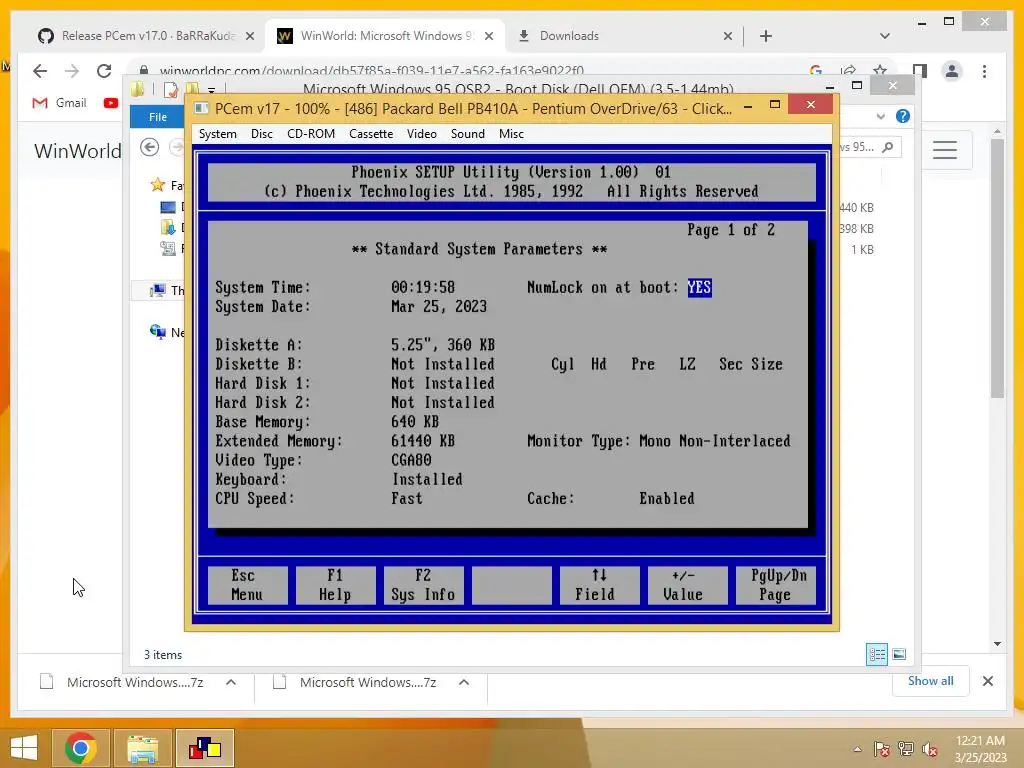
Task: Open the System menu in PCem
Action: click(217, 134)
